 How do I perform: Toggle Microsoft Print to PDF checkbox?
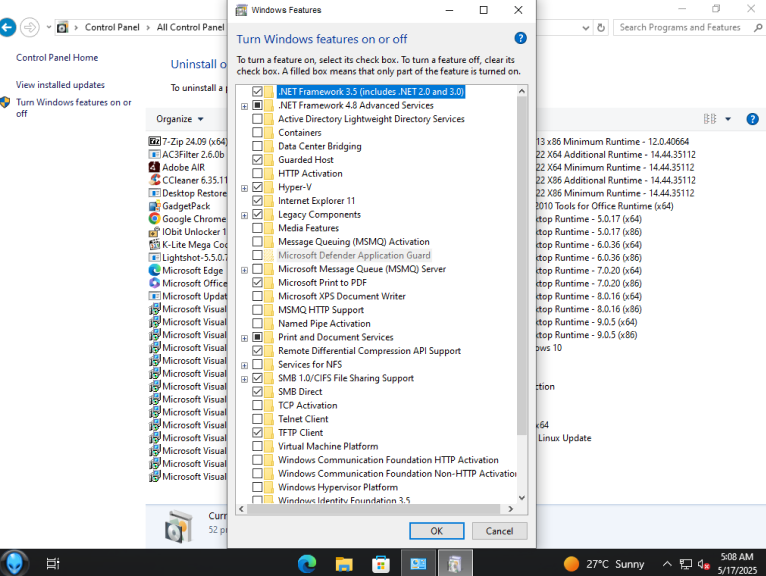[x=257, y=282]
